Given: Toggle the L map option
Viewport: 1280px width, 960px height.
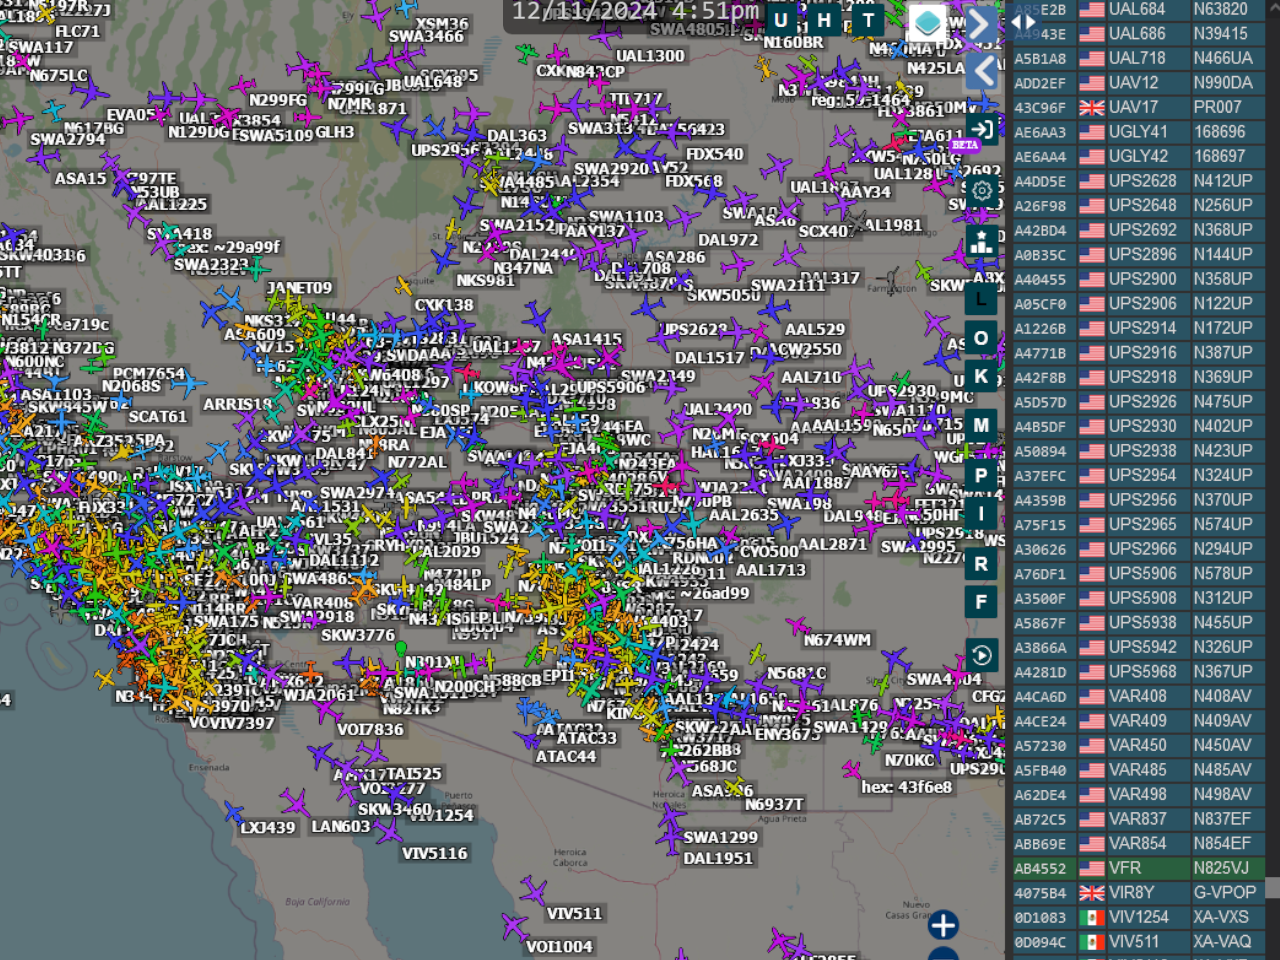Looking at the screenshot, I should 981,299.
